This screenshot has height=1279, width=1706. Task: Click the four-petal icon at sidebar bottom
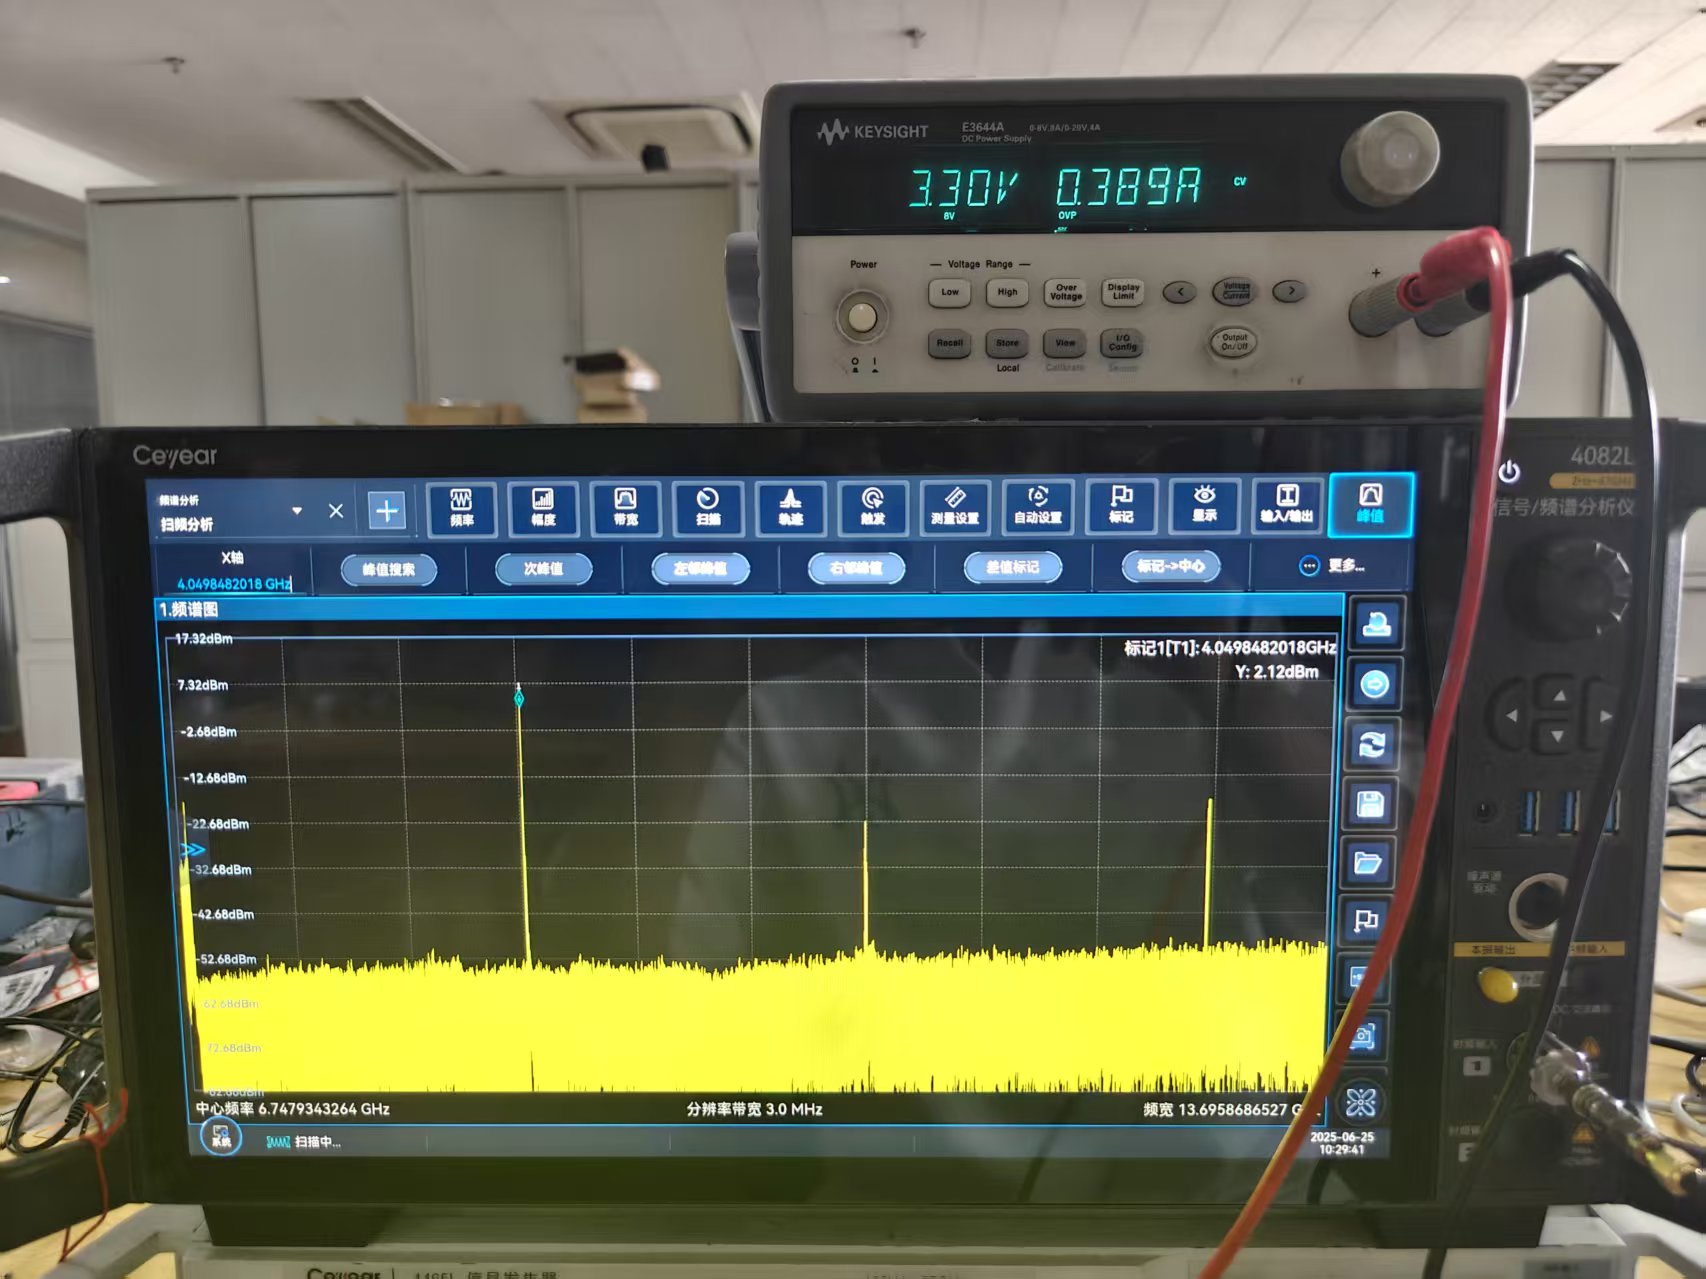click(x=1360, y=1102)
